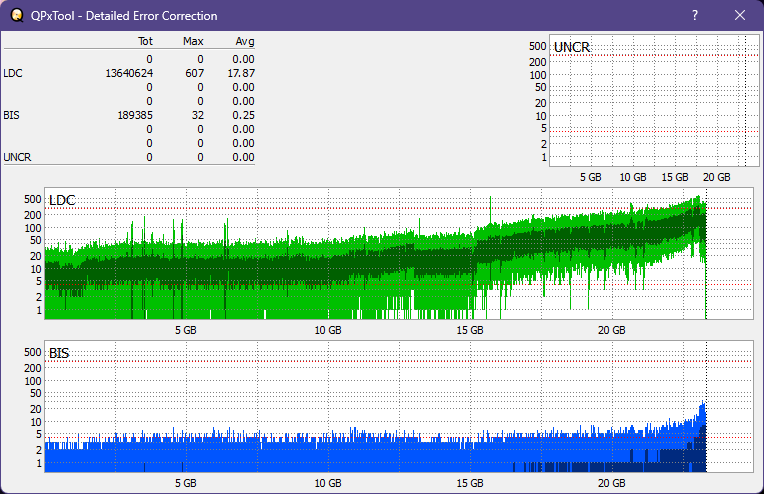Click the QPxTool application icon in title bar
764x494 pixels.
click(x=17, y=16)
